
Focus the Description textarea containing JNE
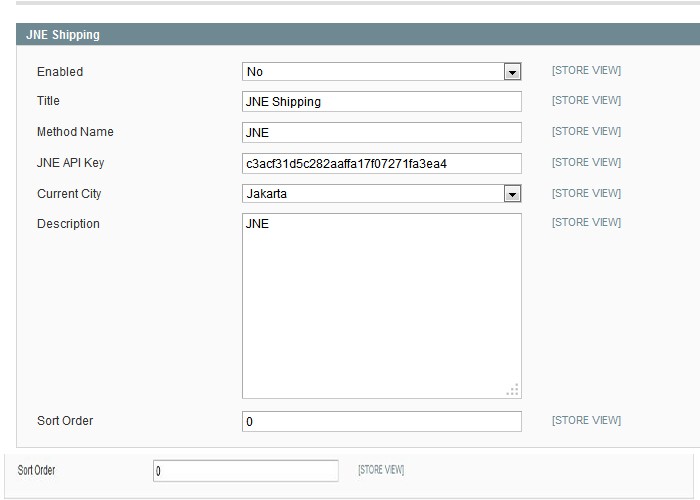point(382,306)
